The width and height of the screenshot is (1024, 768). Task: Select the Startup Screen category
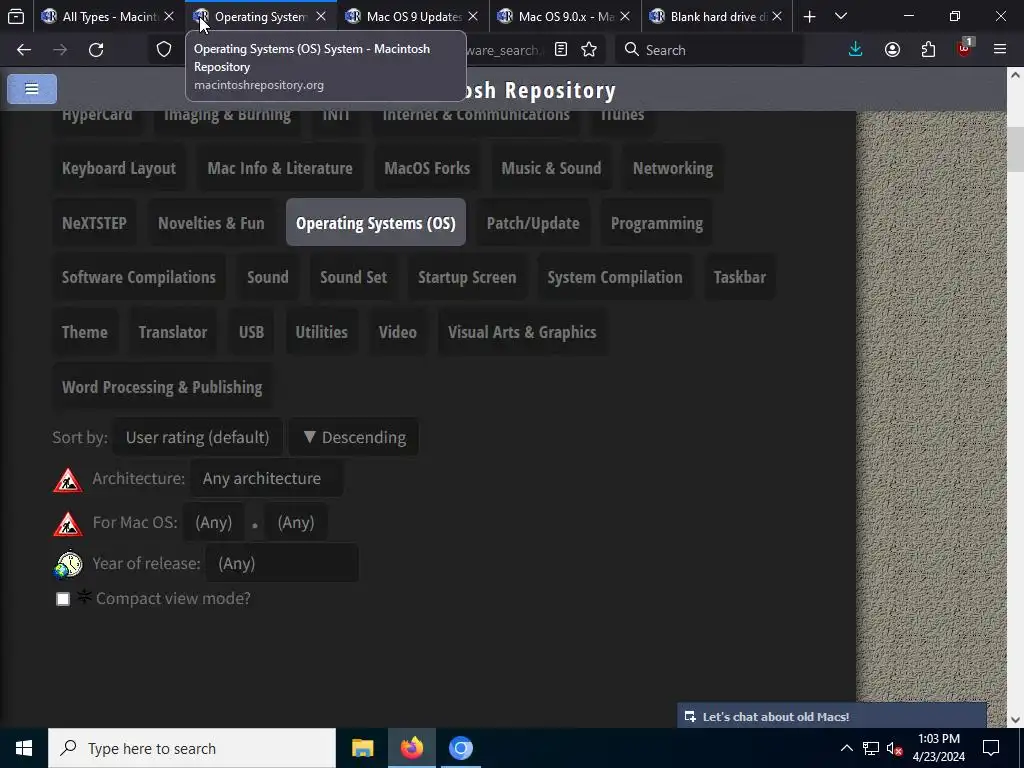coord(467,278)
